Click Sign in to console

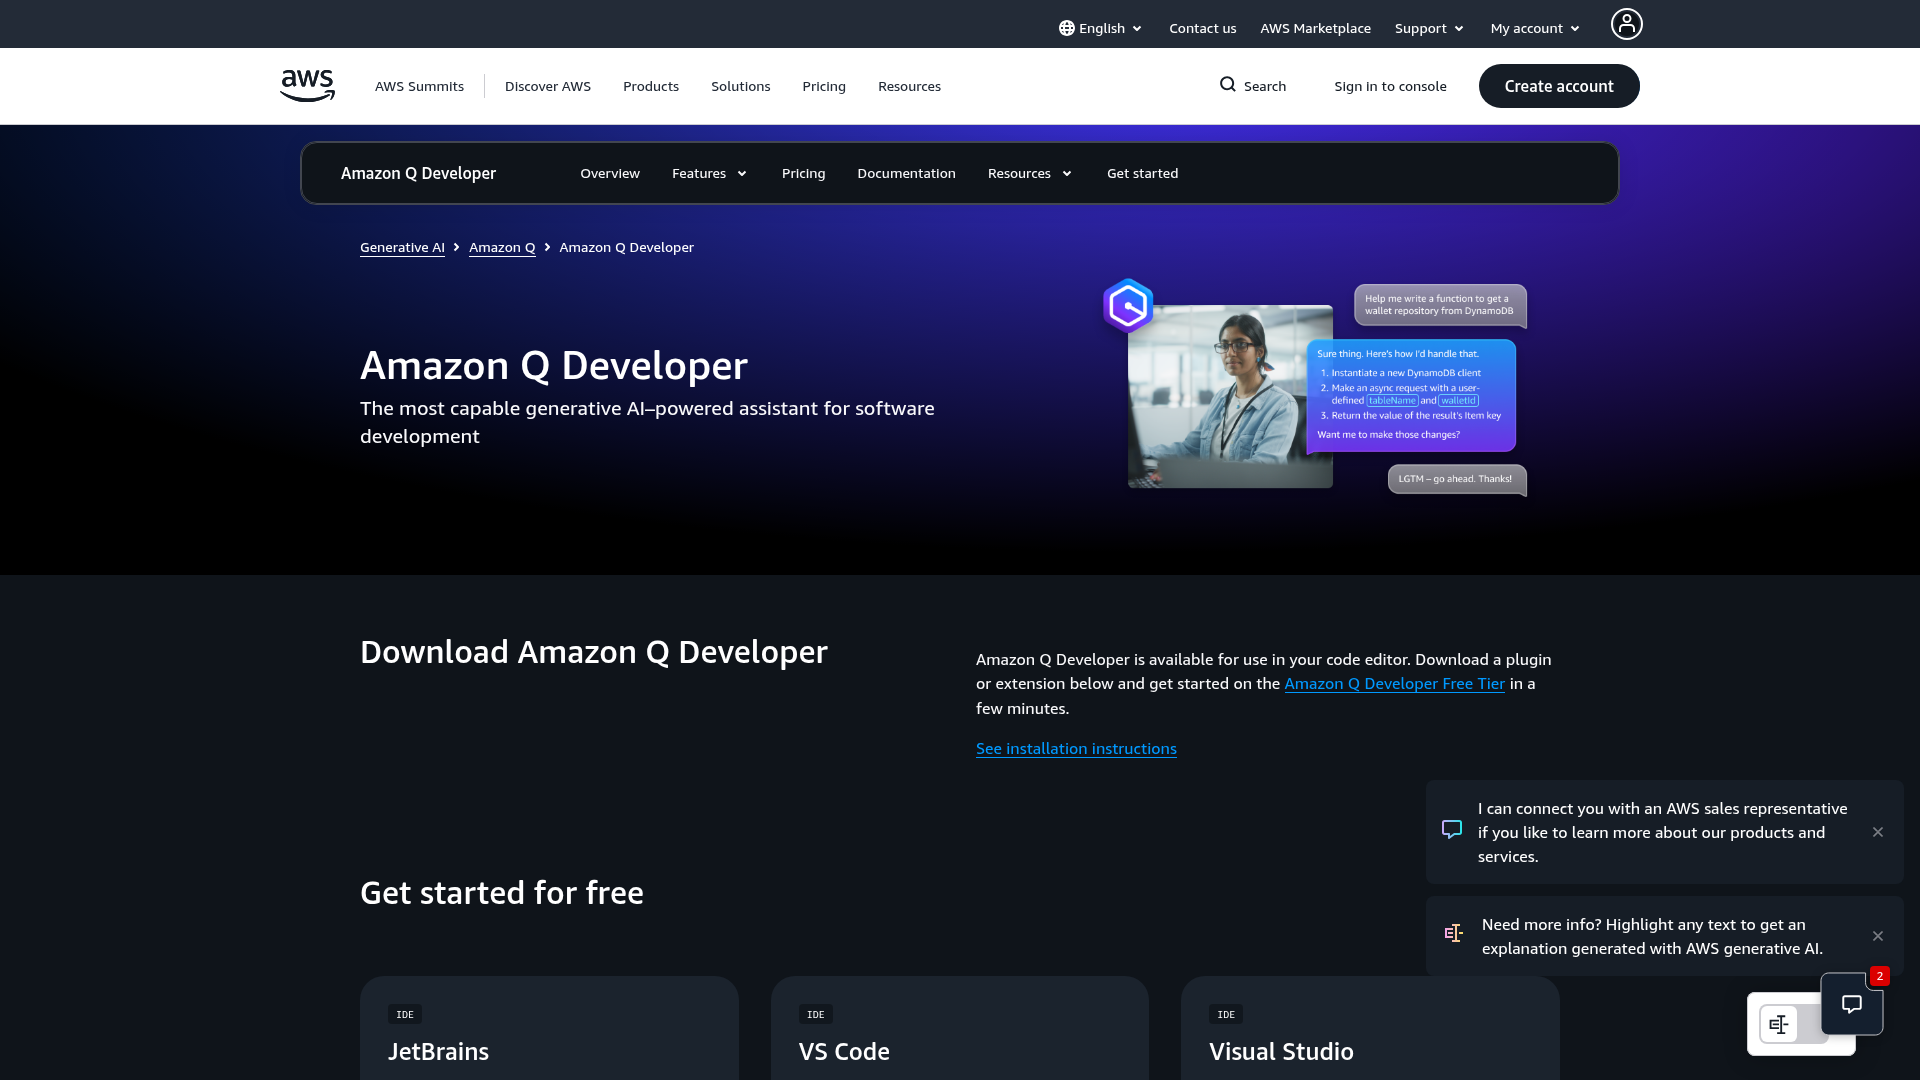click(1390, 86)
